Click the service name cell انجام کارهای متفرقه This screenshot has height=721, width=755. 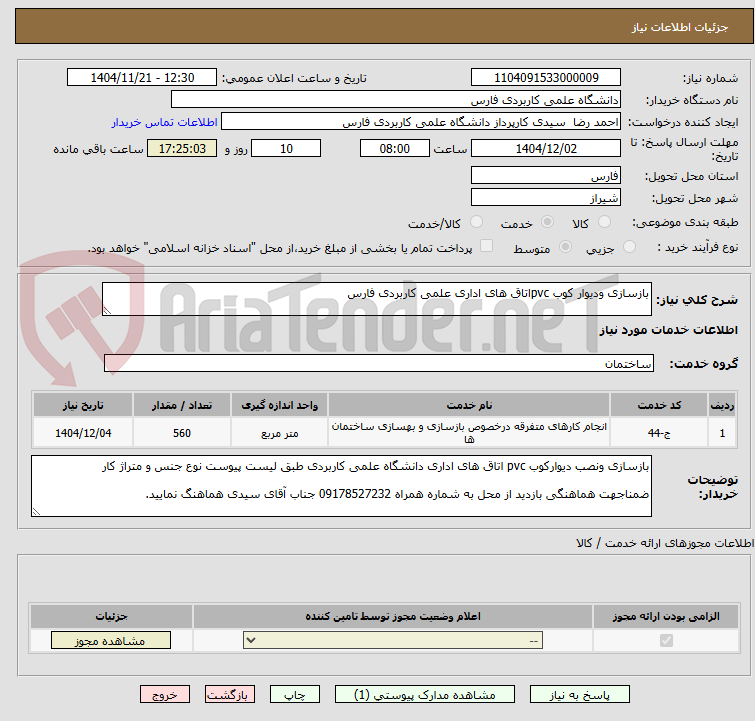[469, 433]
